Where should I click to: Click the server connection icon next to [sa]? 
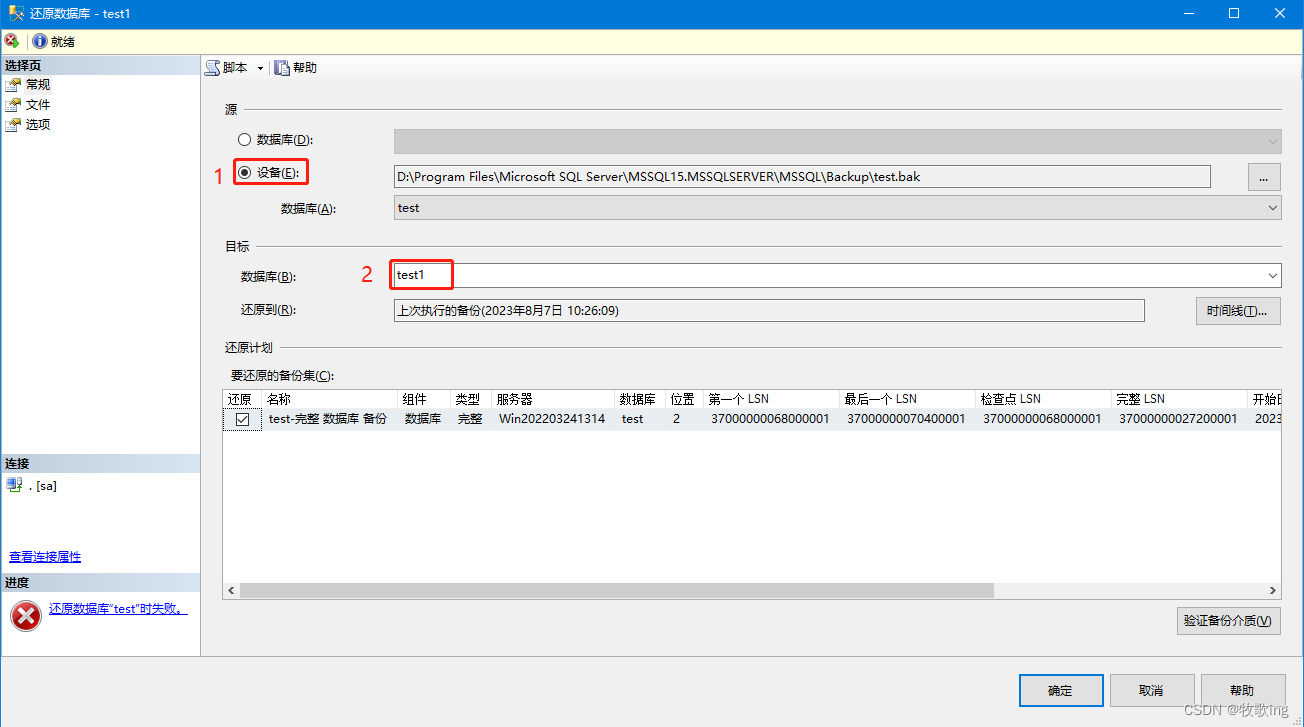(x=14, y=485)
